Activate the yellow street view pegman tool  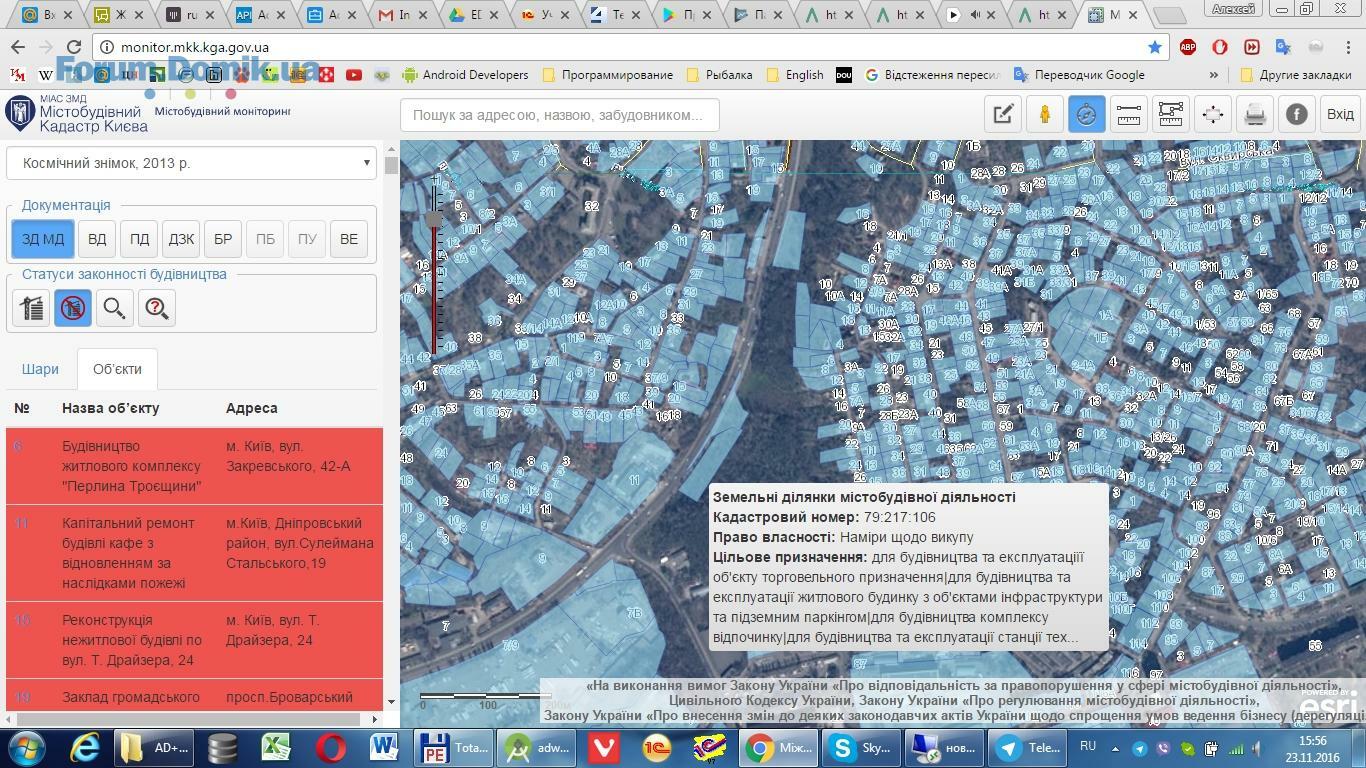[x=1045, y=115]
